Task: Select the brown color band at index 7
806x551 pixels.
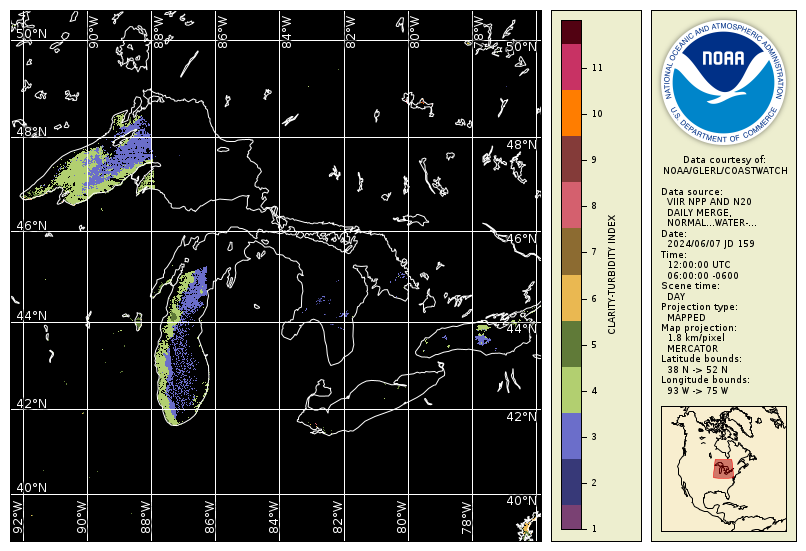Action: click(571, 251)
